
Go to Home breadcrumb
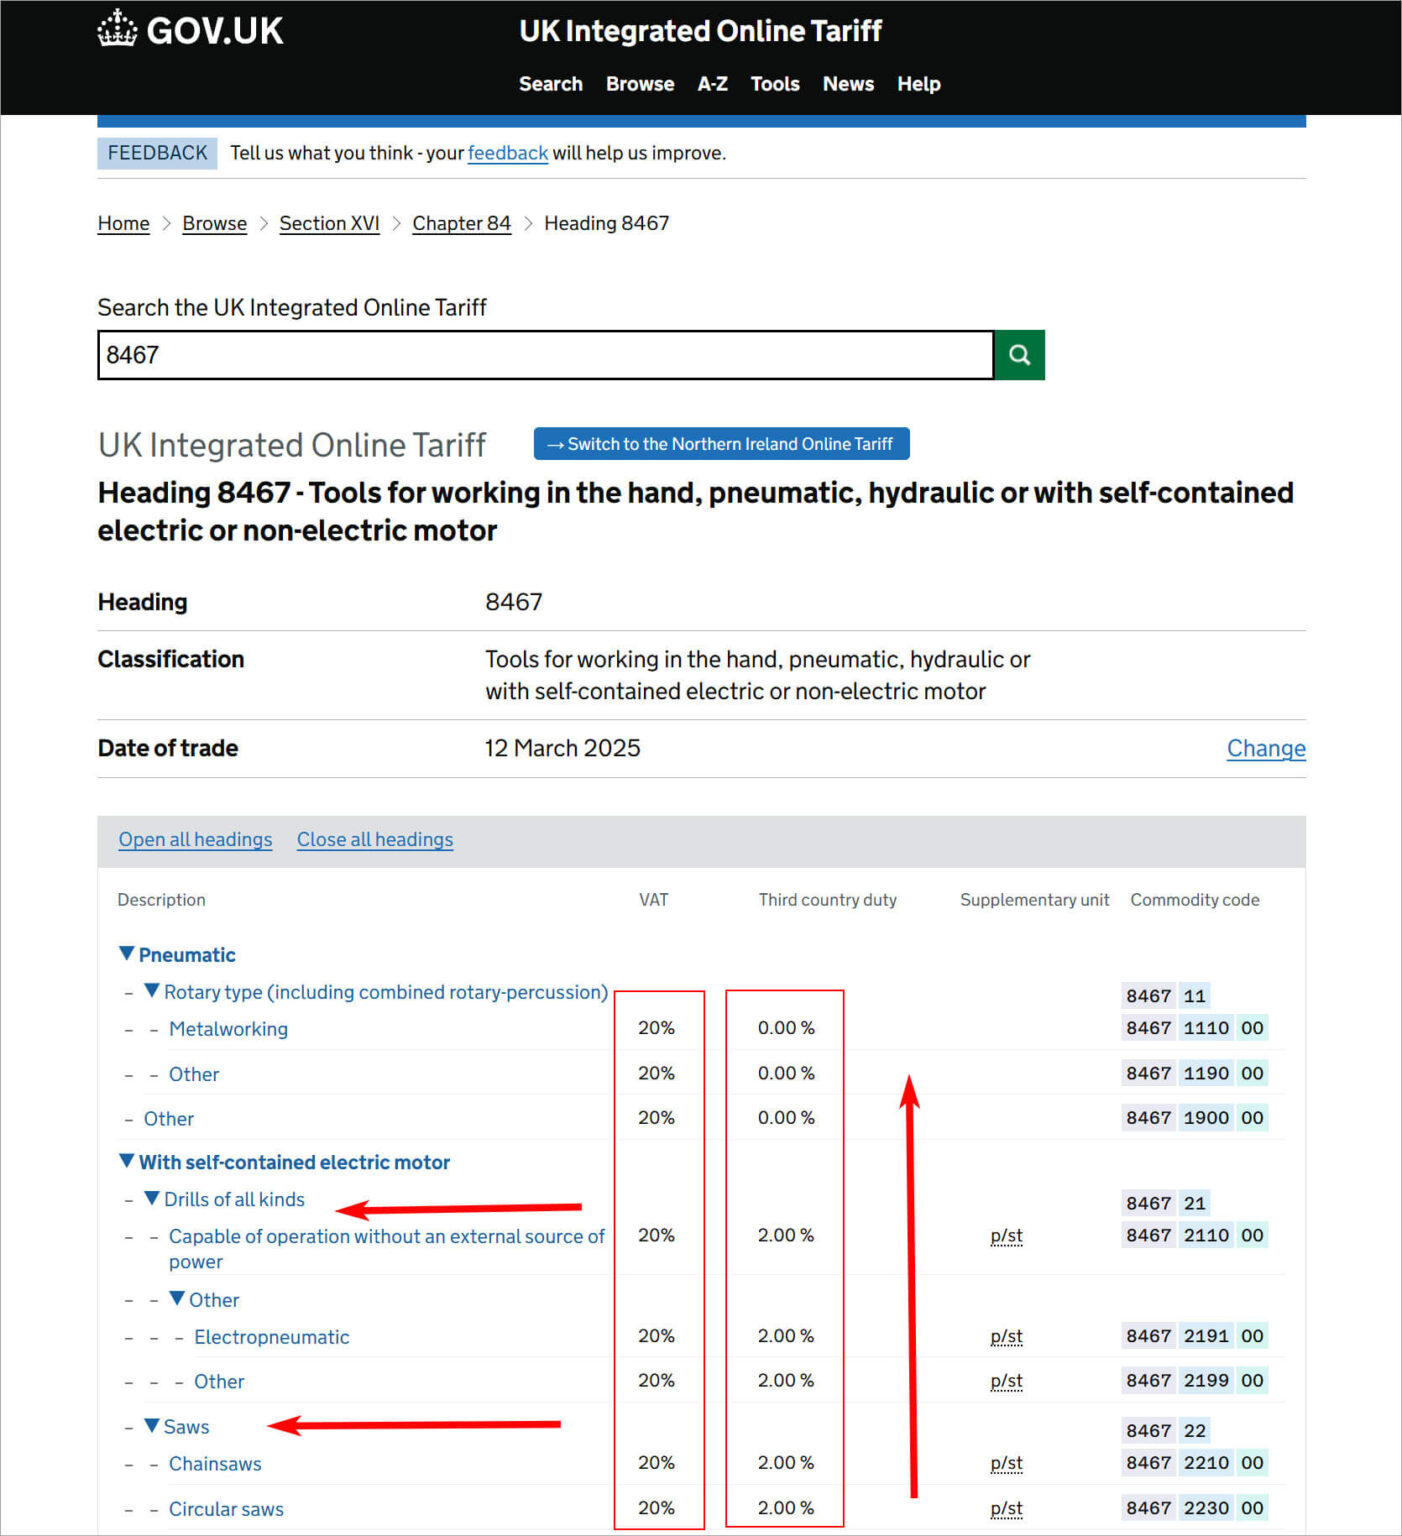click(x=123, y=223)
